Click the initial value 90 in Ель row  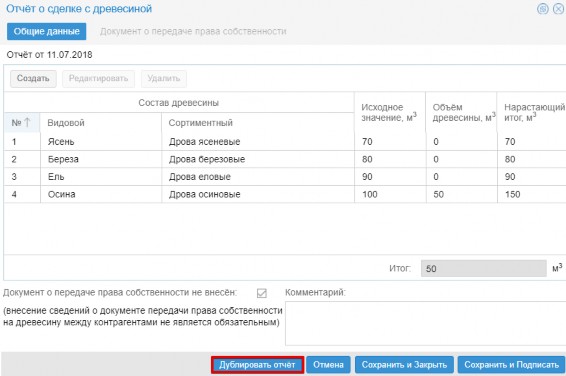click(x=390, y=177)
